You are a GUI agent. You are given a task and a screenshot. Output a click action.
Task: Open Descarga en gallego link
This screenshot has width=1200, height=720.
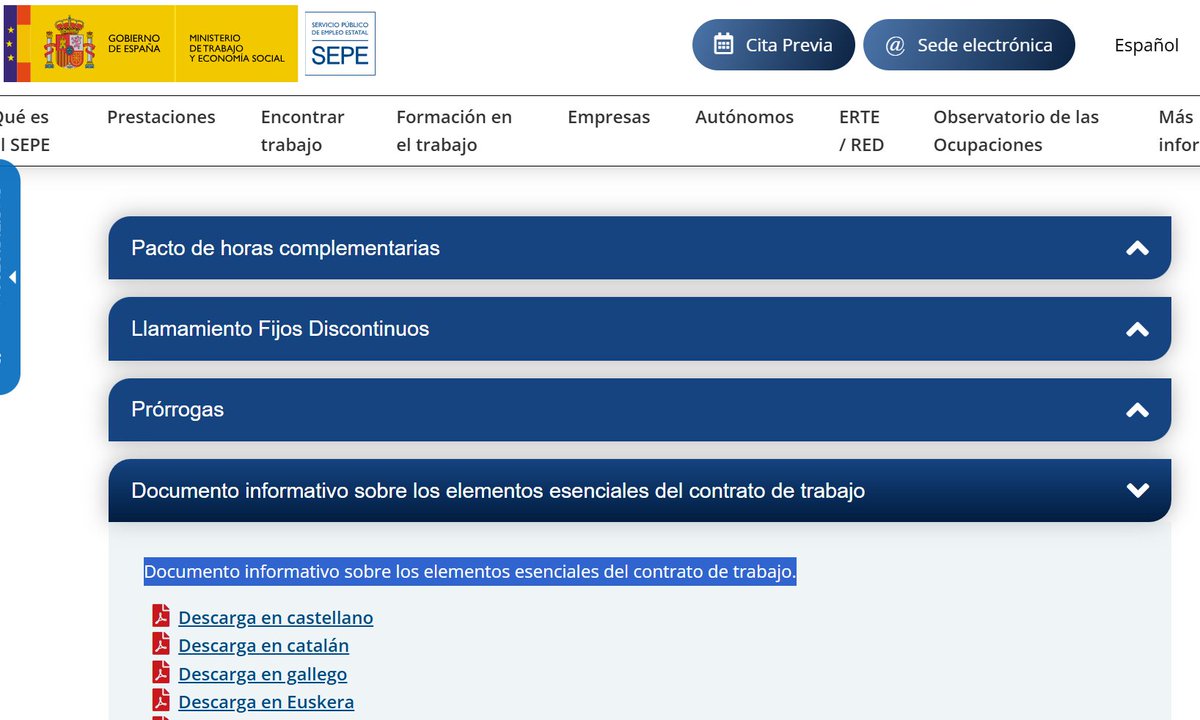tap(263, 674)
